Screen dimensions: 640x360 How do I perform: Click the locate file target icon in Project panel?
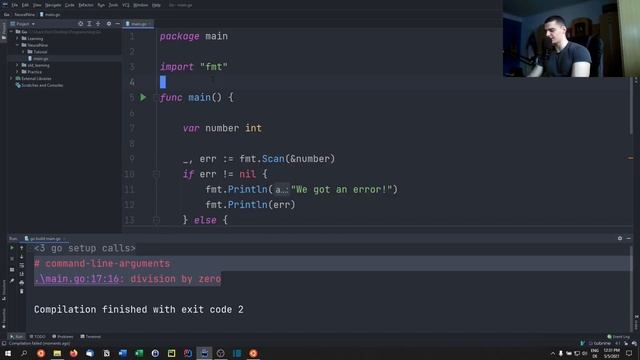click(x=80, y=24)
